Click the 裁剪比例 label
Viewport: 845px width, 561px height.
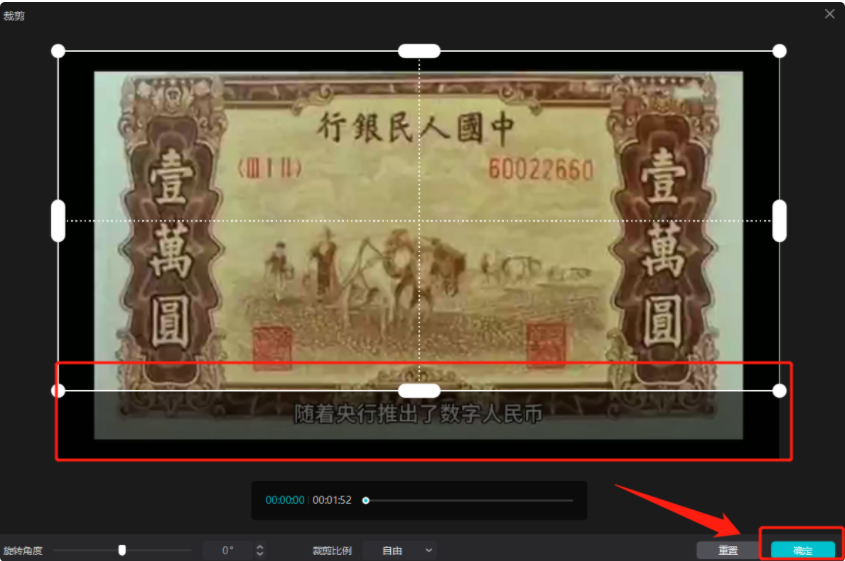pos(332,551)
